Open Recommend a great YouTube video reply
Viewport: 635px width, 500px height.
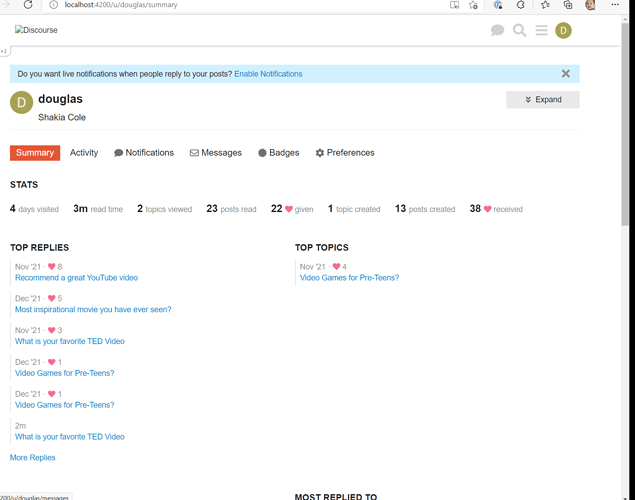tap(76, 278)
